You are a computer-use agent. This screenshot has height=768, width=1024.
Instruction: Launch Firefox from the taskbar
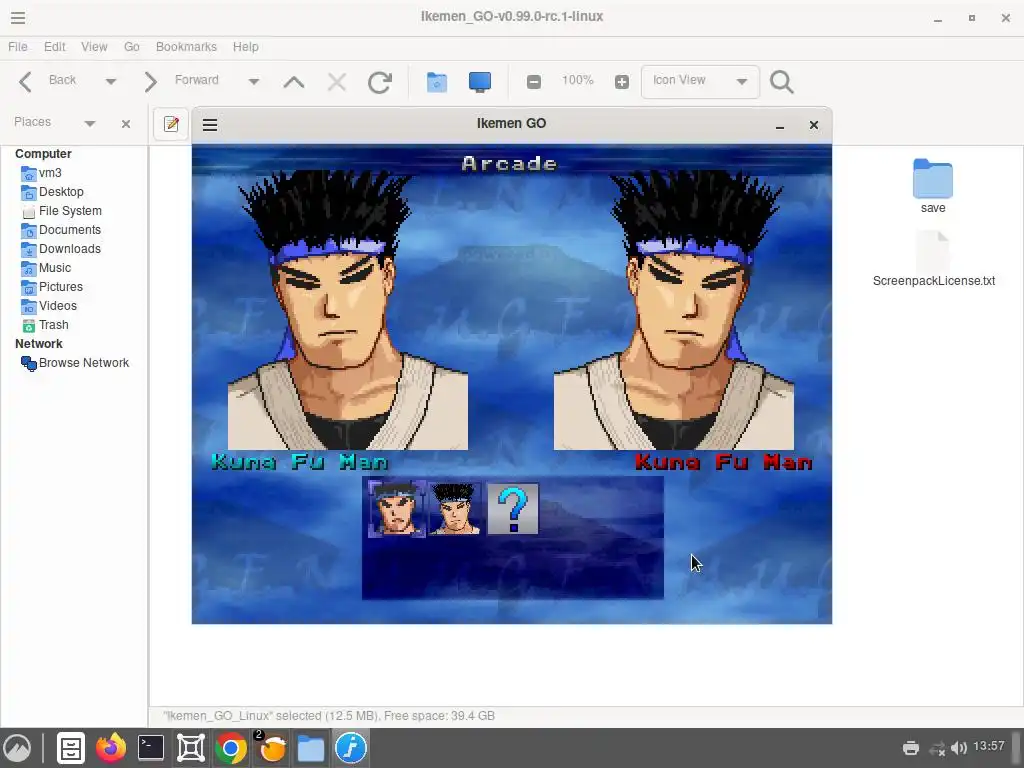tap(111, 748)
